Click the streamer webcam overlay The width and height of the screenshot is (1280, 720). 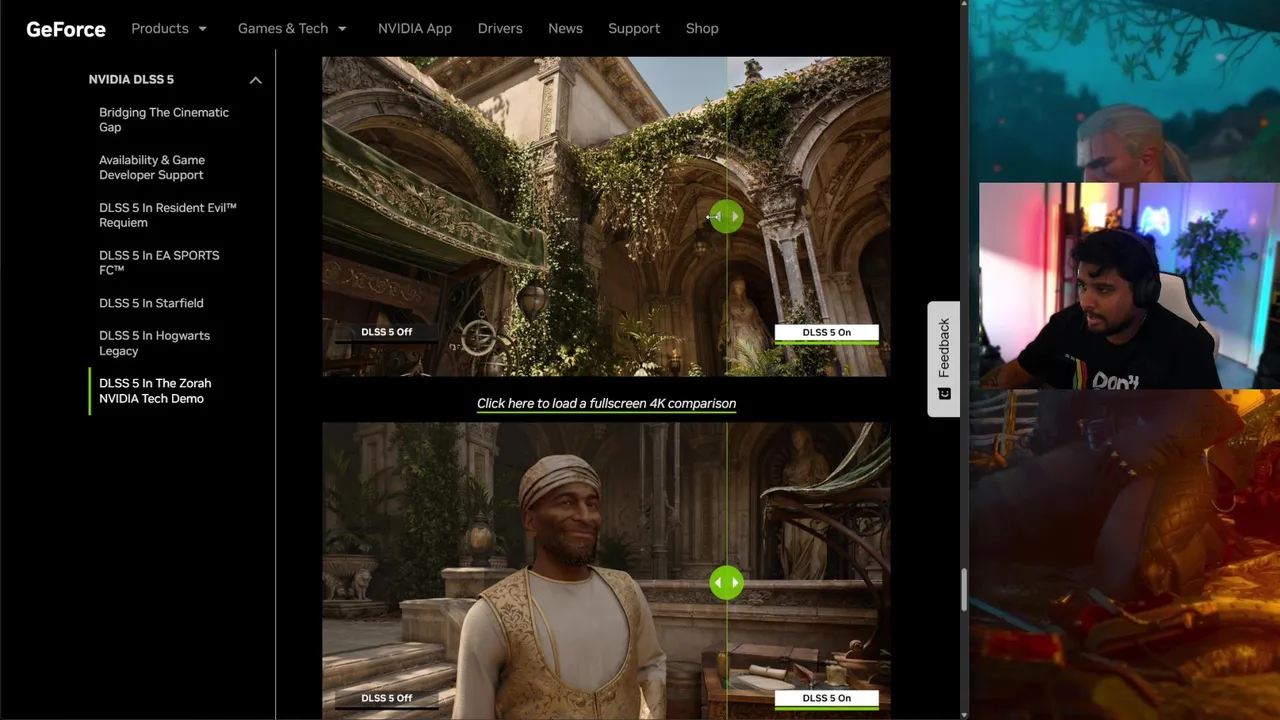tap(1128, 285)
